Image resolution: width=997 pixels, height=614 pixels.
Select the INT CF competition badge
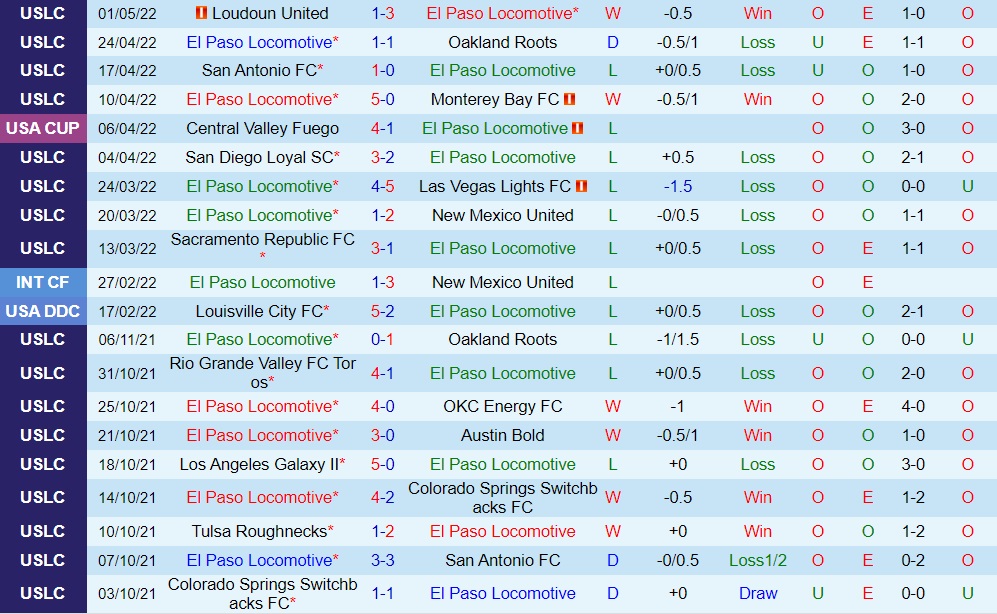click(43, 283)
